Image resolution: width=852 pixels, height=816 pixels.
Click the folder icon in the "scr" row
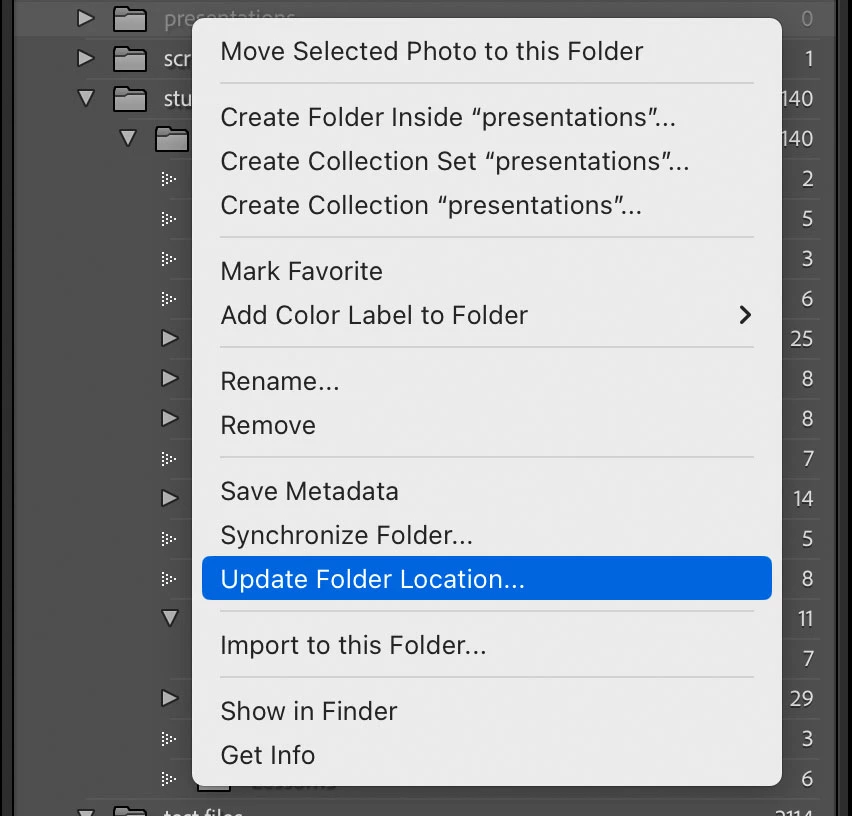pos(130,59)
